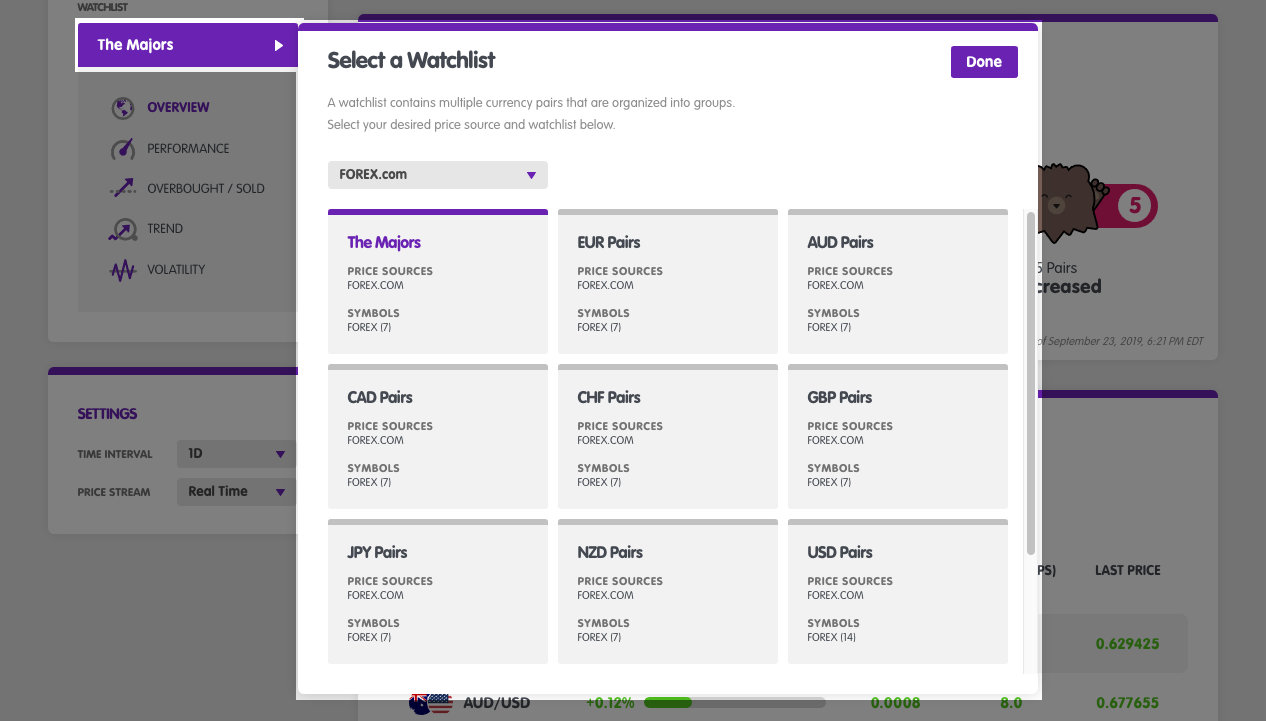
Task: Open the FOREX.com price source dropdown
Action: pos(438,175)
